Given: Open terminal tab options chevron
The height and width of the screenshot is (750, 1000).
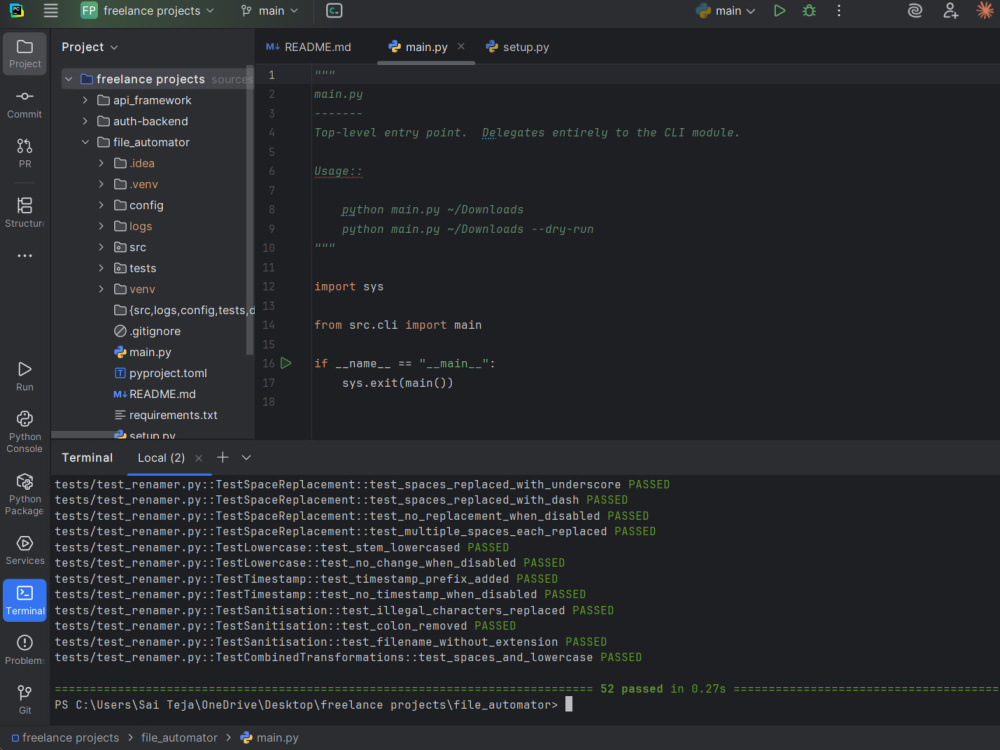Looking at the screenshot, I should (246, 457).
